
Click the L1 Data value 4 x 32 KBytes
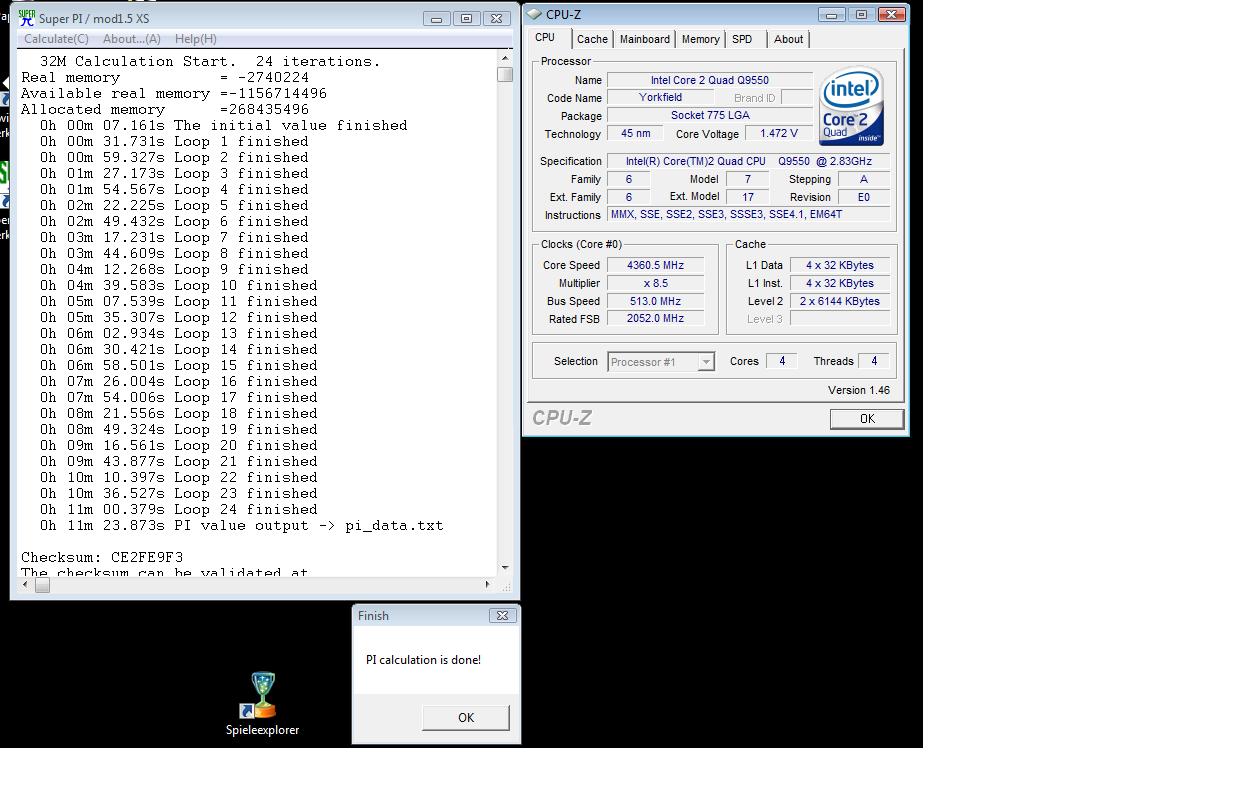839,265
